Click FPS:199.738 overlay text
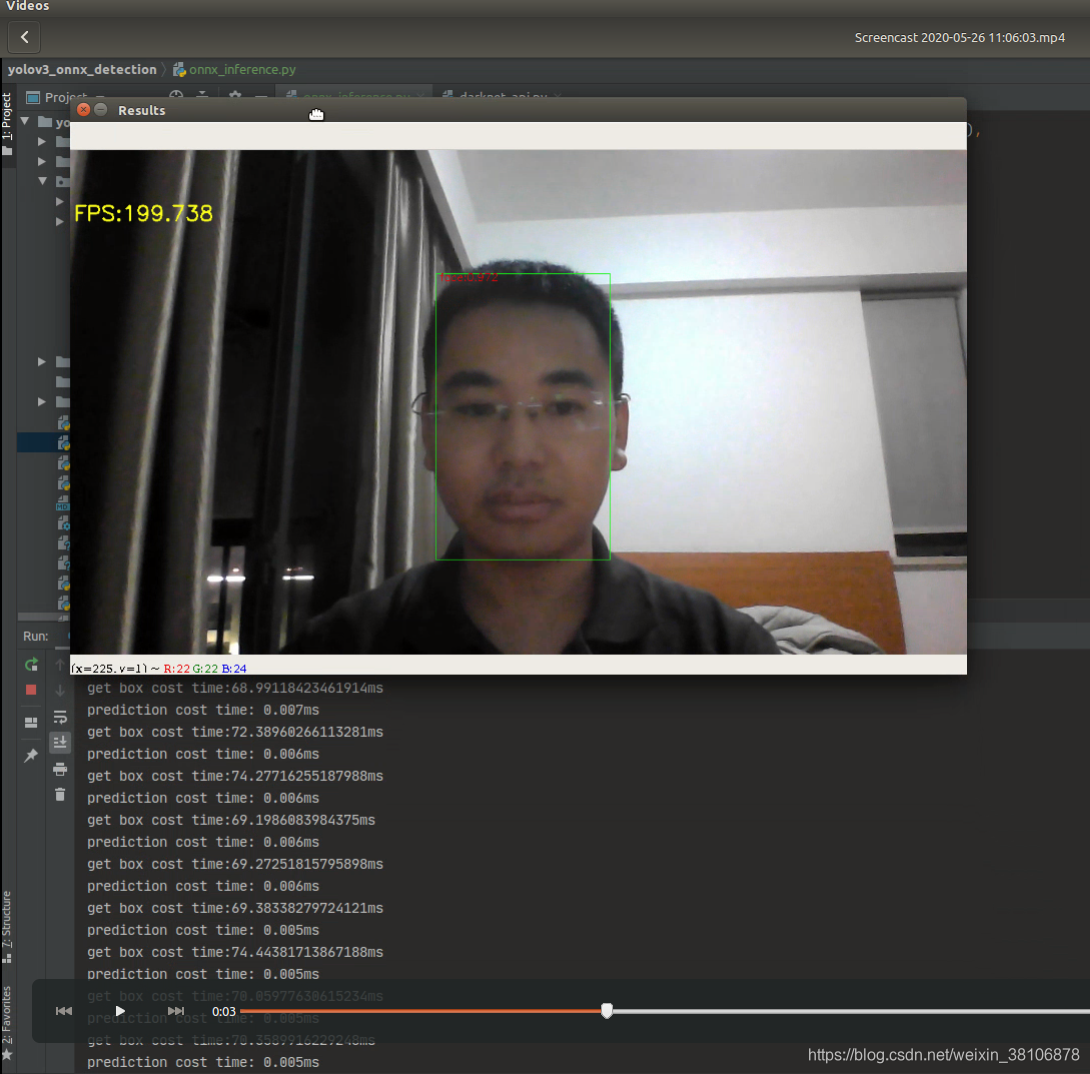Viewport: 1090px width, 1074px height. [143, 213]
